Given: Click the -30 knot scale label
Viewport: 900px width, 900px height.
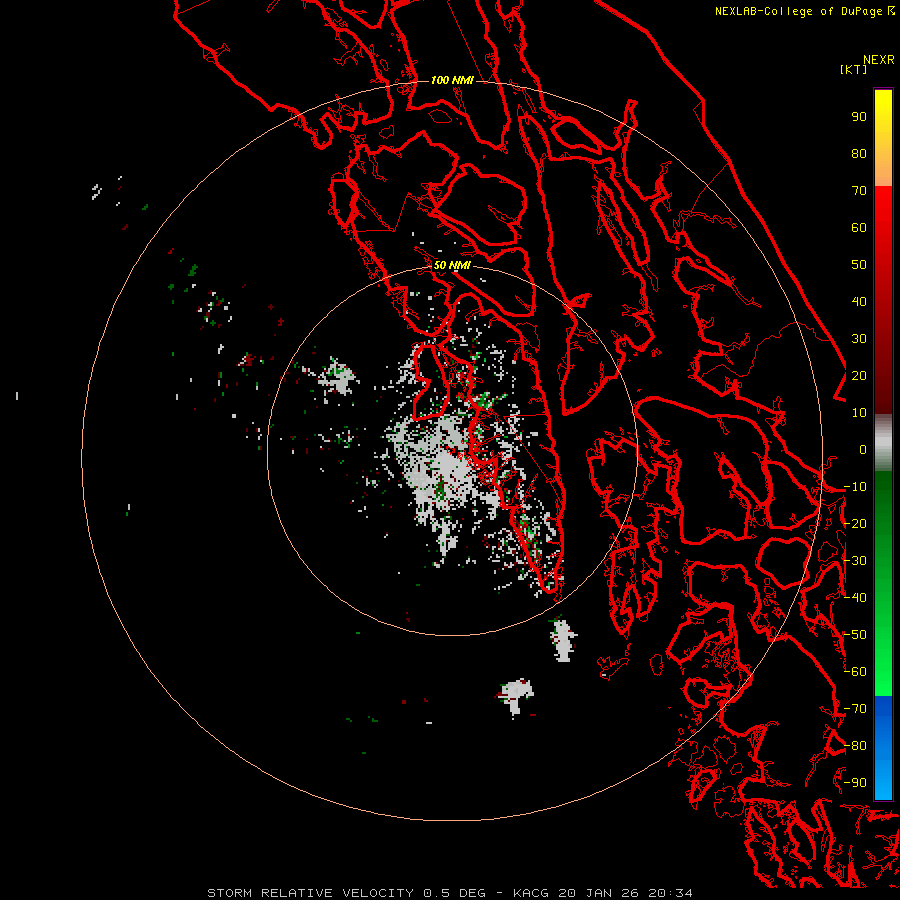Looking at the screenshot, I should pyautogui.click(x=855, y=561).
